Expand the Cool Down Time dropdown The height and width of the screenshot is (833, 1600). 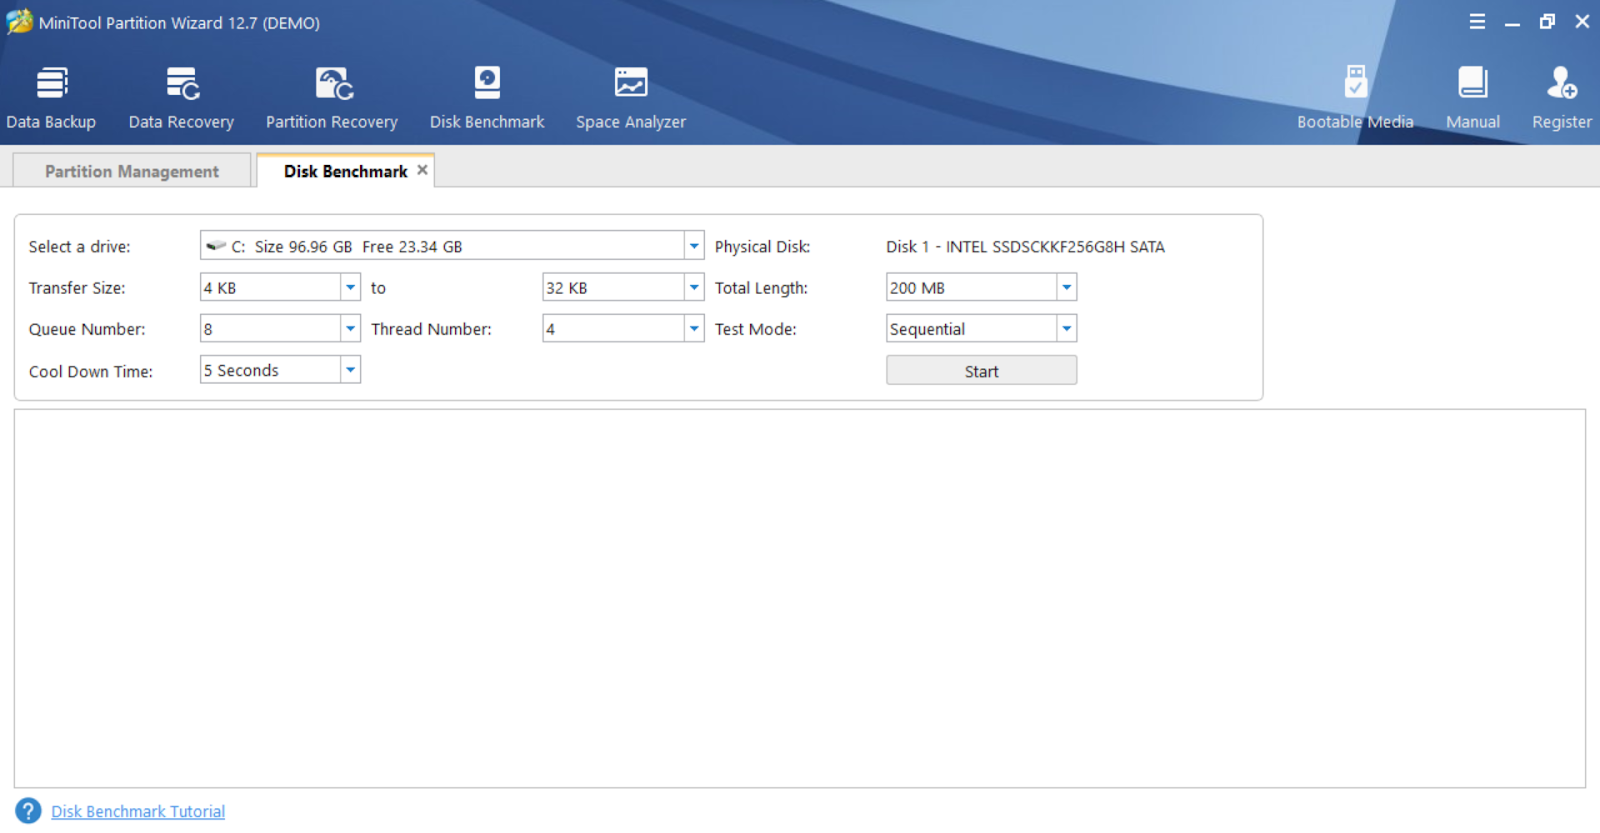tap(350, 370)
